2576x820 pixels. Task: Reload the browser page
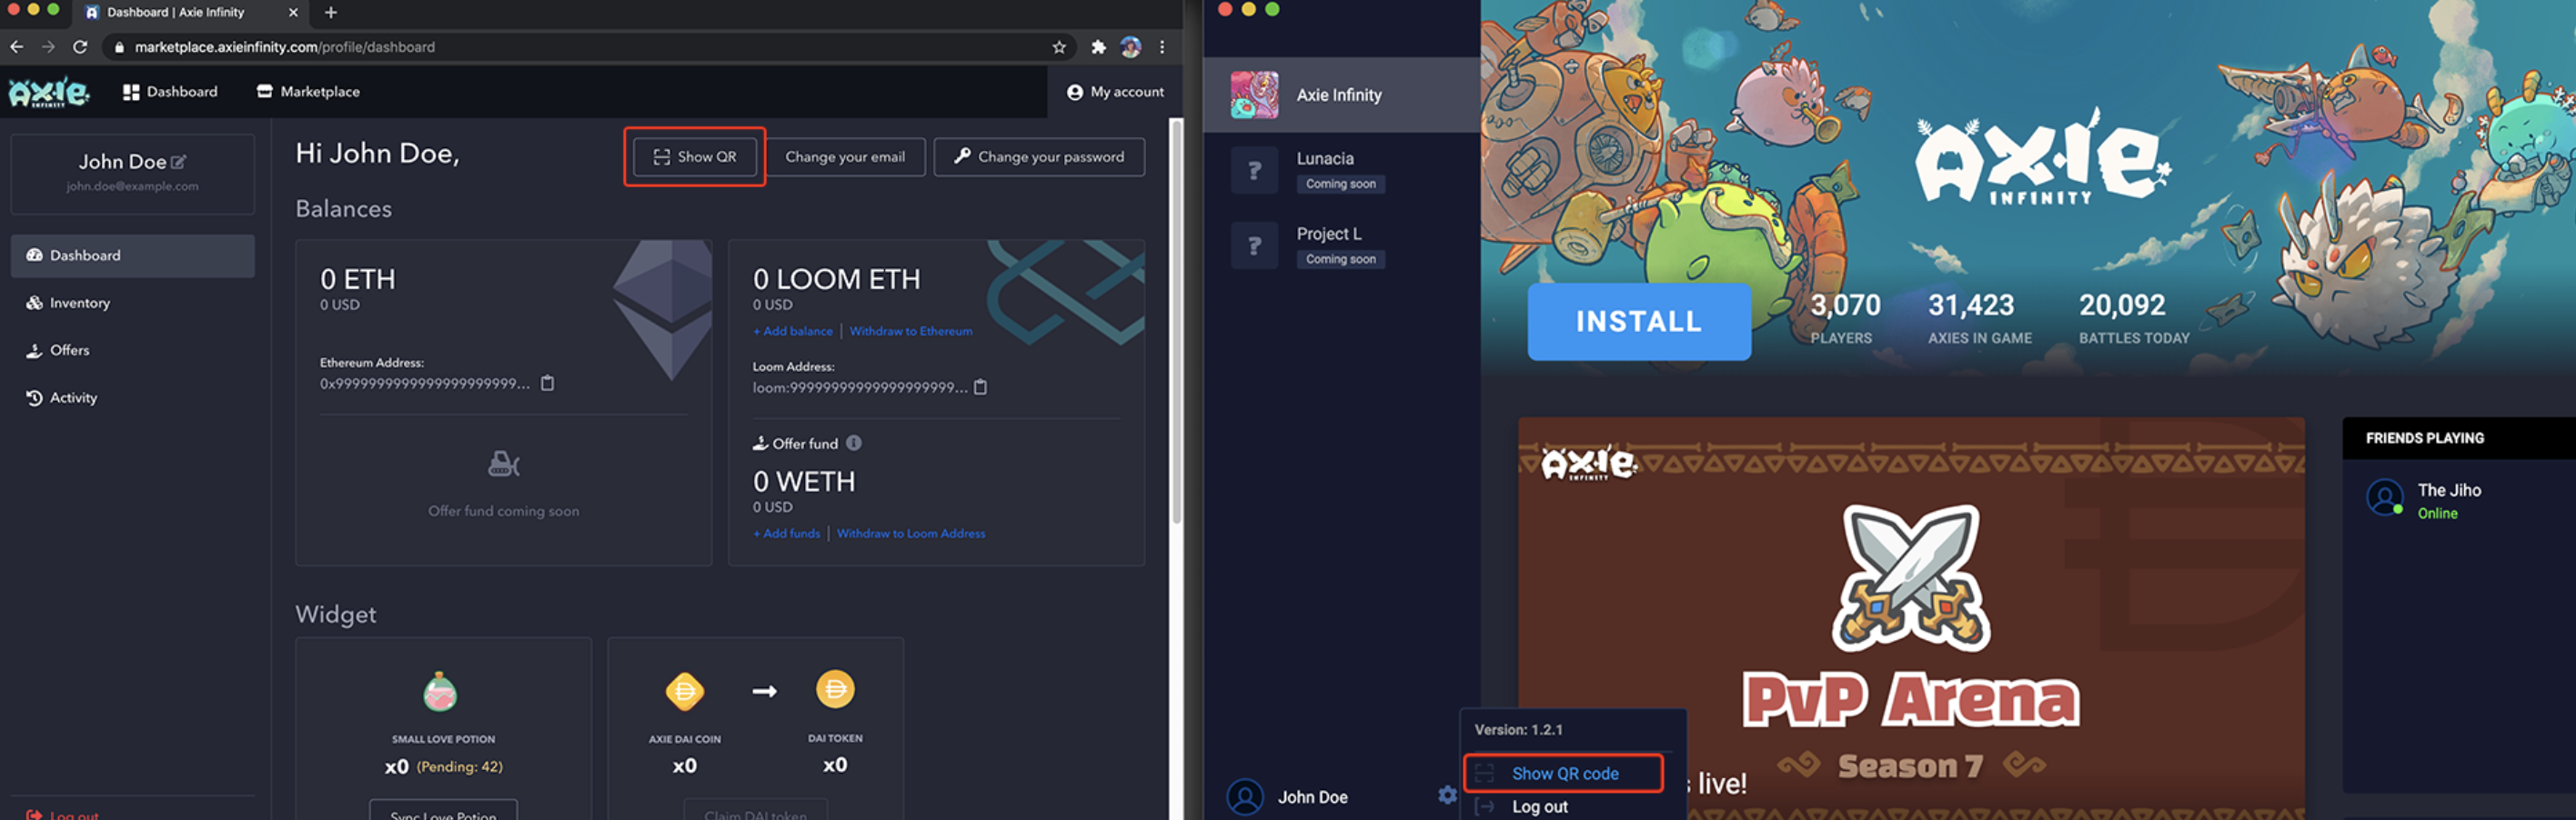(x=80, y=47)
